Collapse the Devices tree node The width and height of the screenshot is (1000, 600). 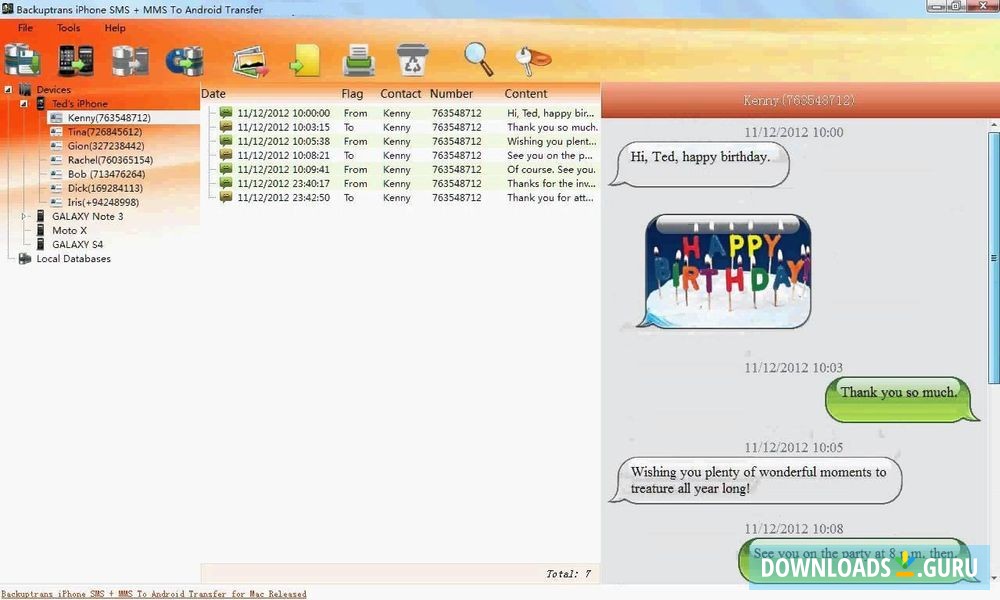[x=8, y=90]
